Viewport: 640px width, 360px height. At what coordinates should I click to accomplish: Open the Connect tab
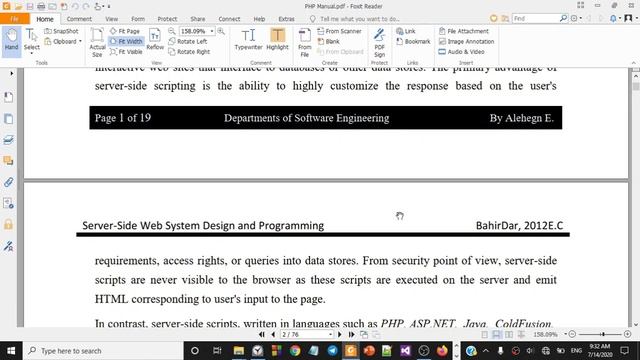click(229, 19)
